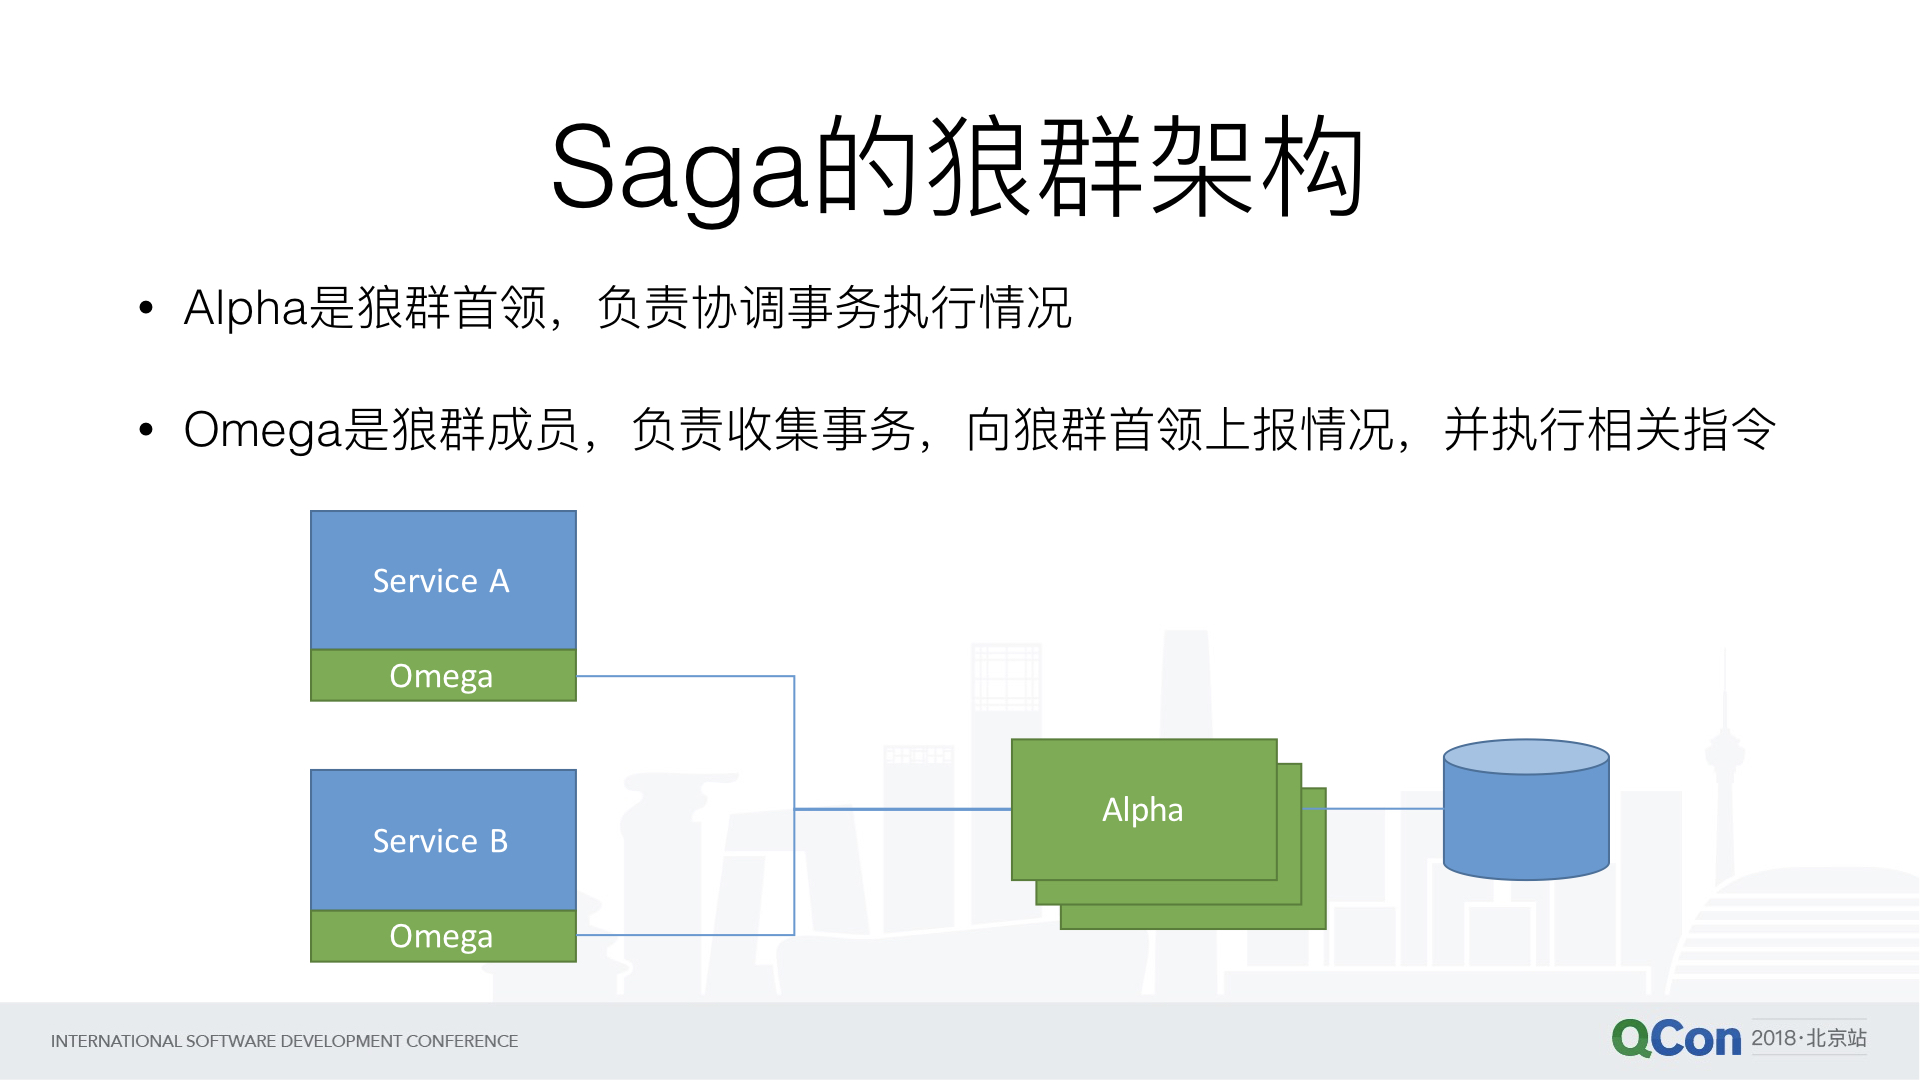Select the bullet text starting with "Omega是狼群成员"
This screenshot has width=1920, height=1080.
click(x=979, y=430)
